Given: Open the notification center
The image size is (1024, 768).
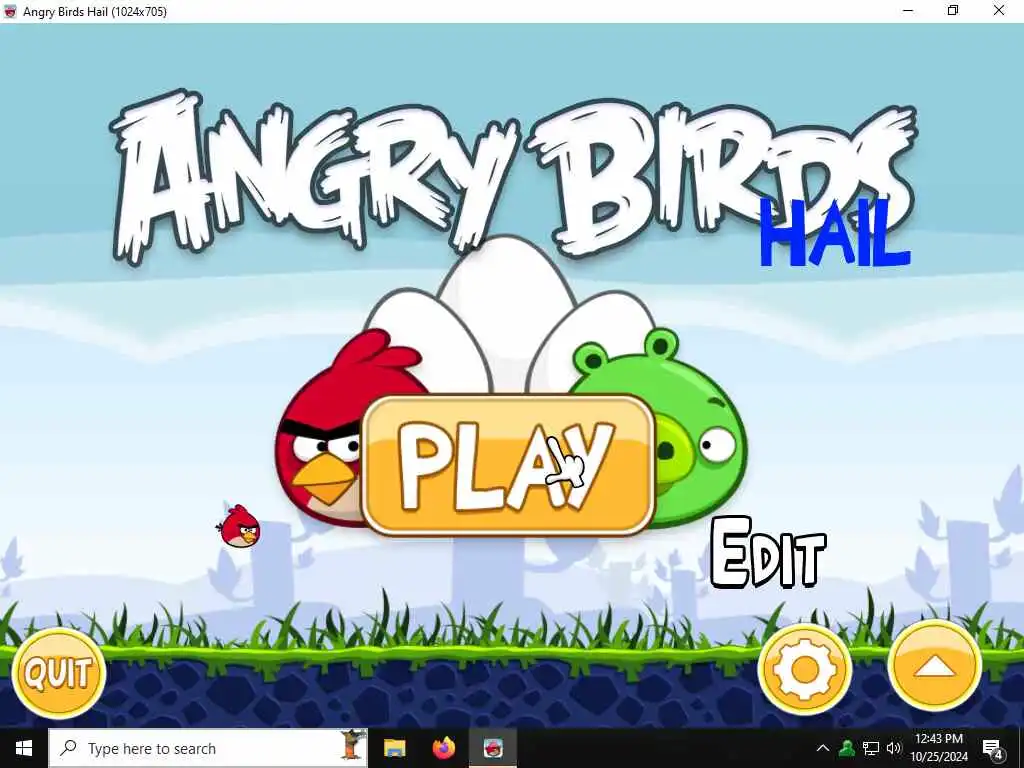Looking at the screenshot, I should pyautogui.click(x=993, y=749).
